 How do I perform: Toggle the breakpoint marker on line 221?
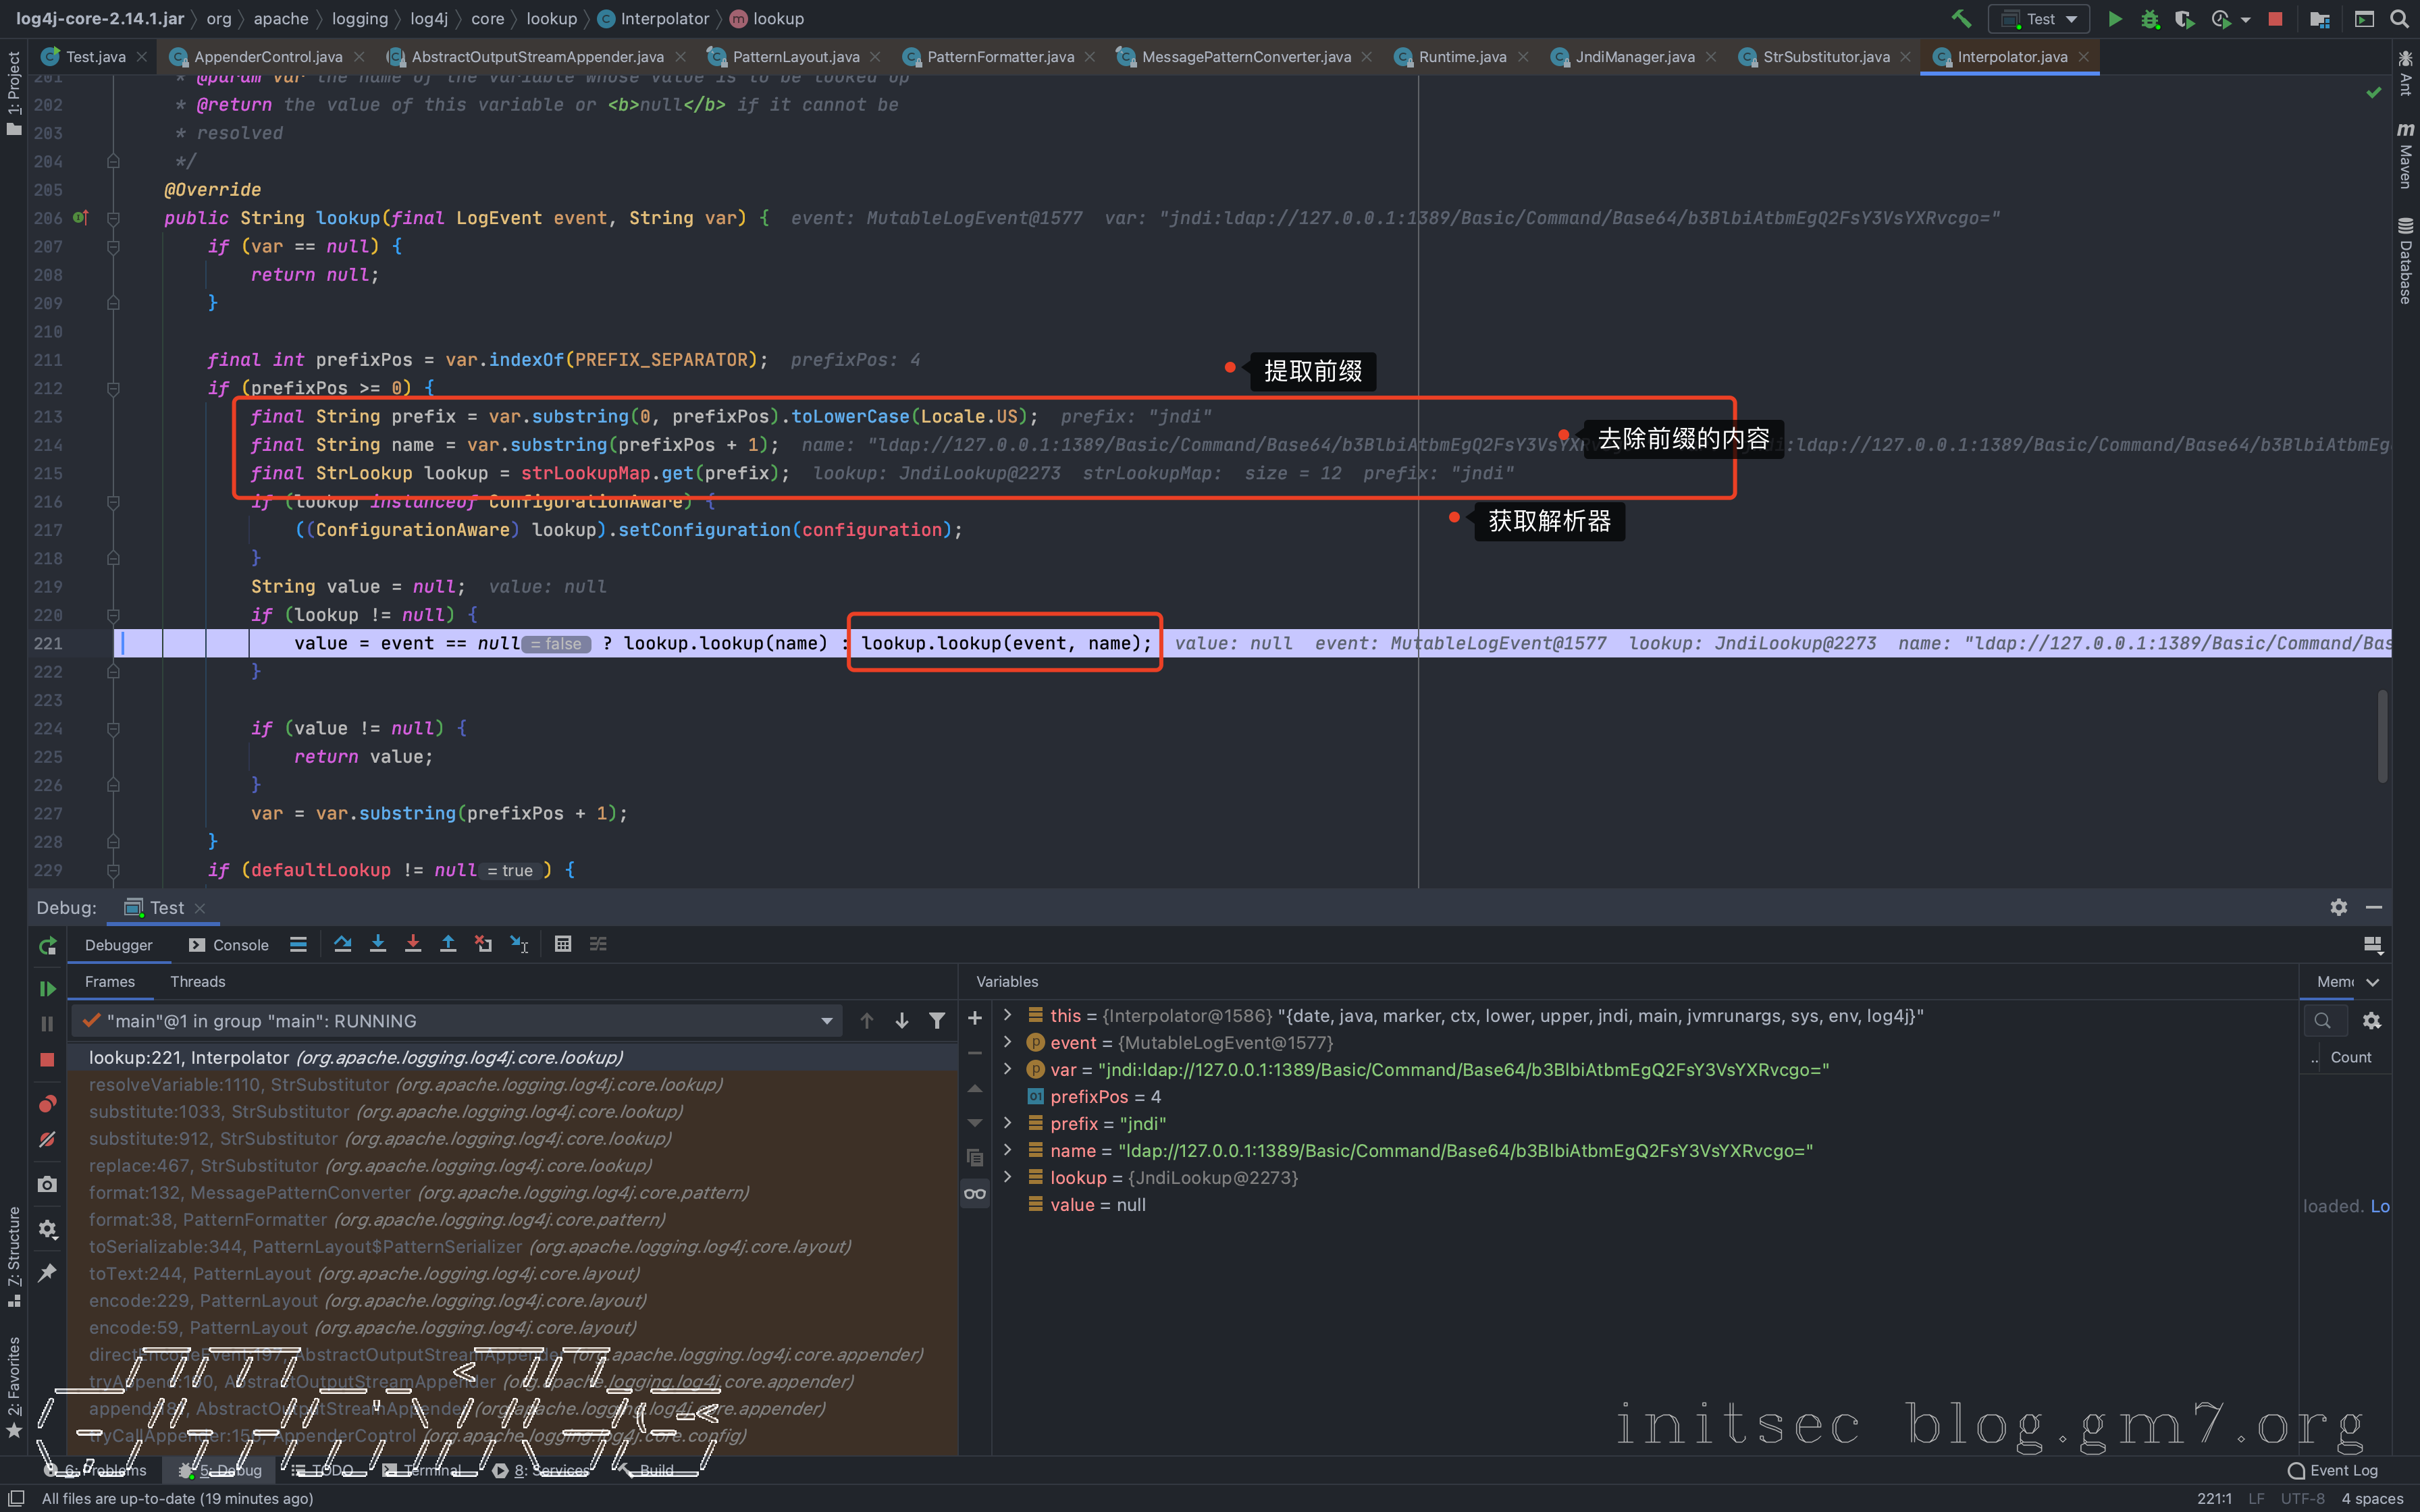click(x=80, y=643)
